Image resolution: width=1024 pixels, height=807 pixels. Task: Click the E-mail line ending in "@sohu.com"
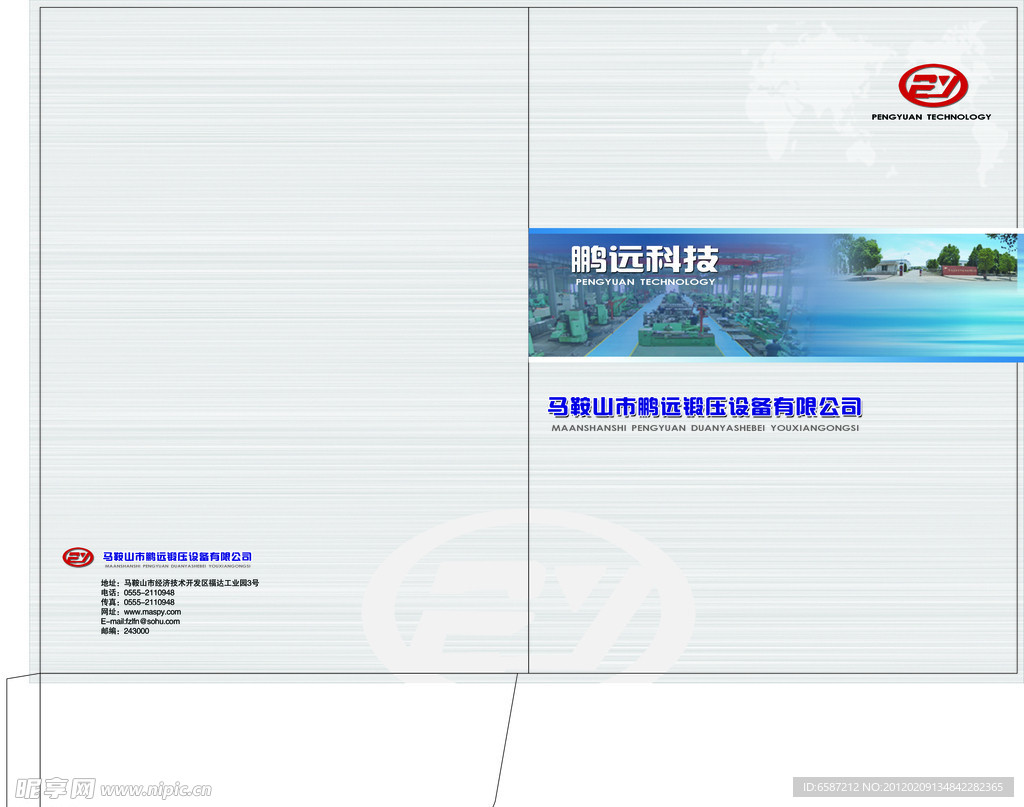coord(140,622)
